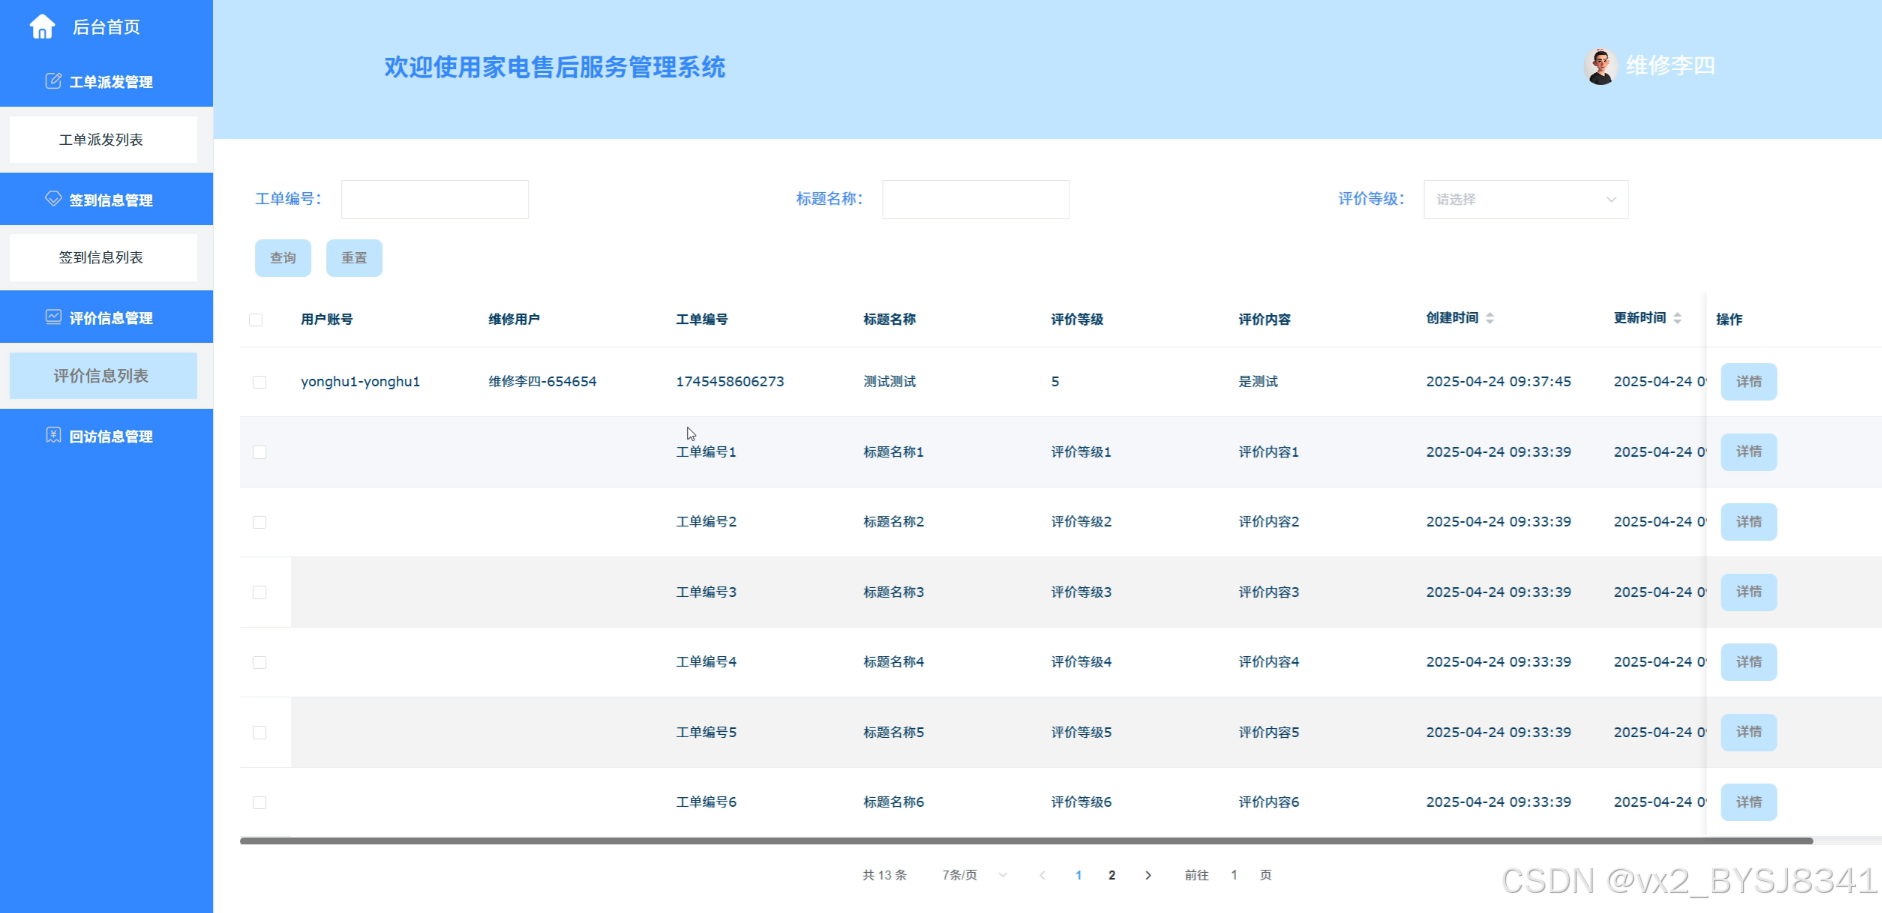Click the 维修李四-654654 cell
This screenshot has width=1882, height=913.
542,382
